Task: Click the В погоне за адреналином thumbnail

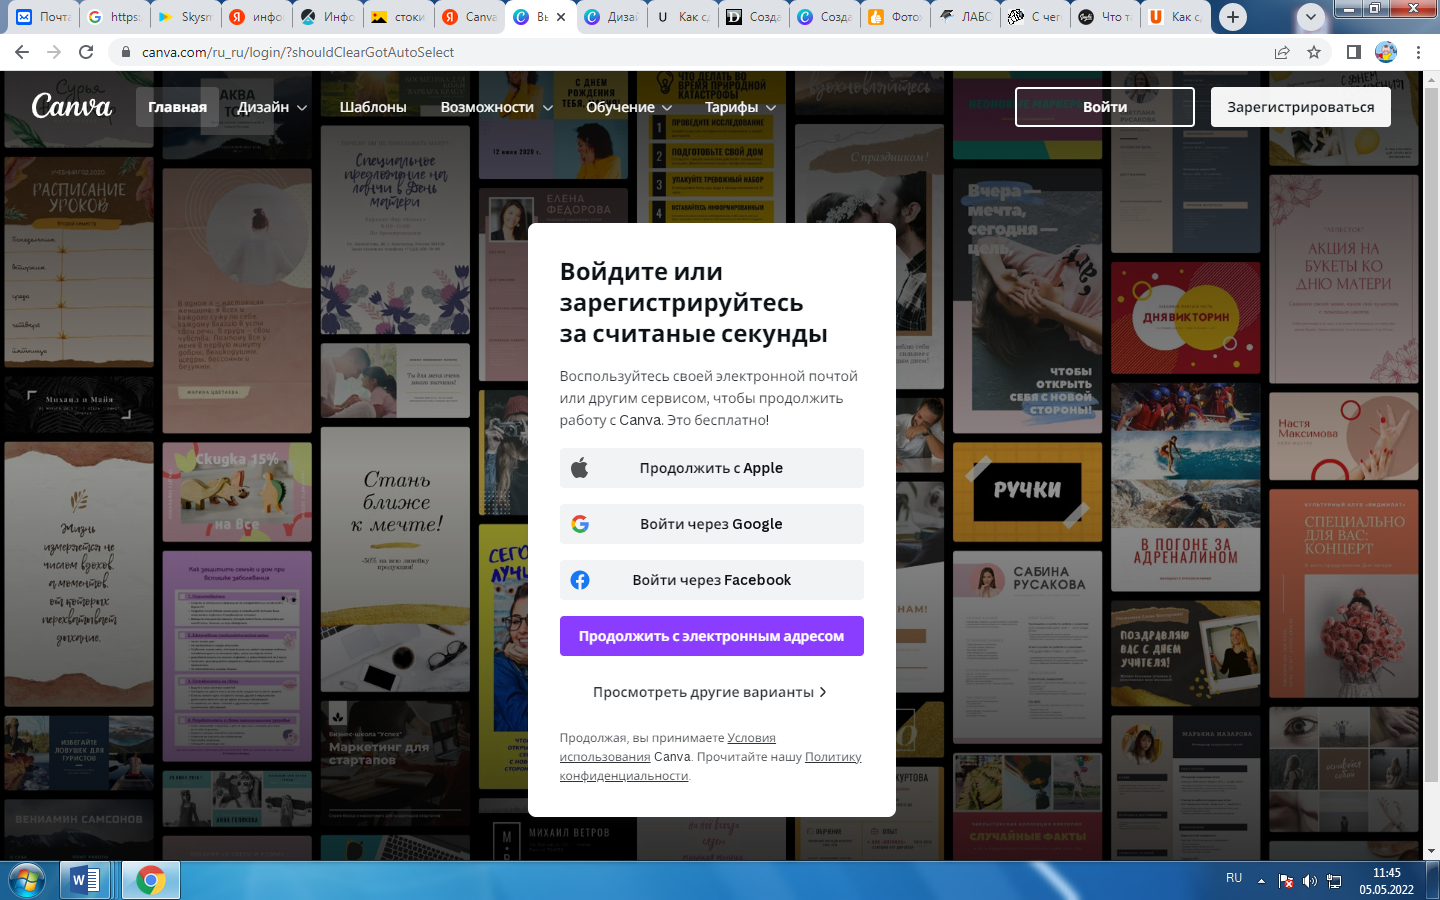Action: (1185, 486)
